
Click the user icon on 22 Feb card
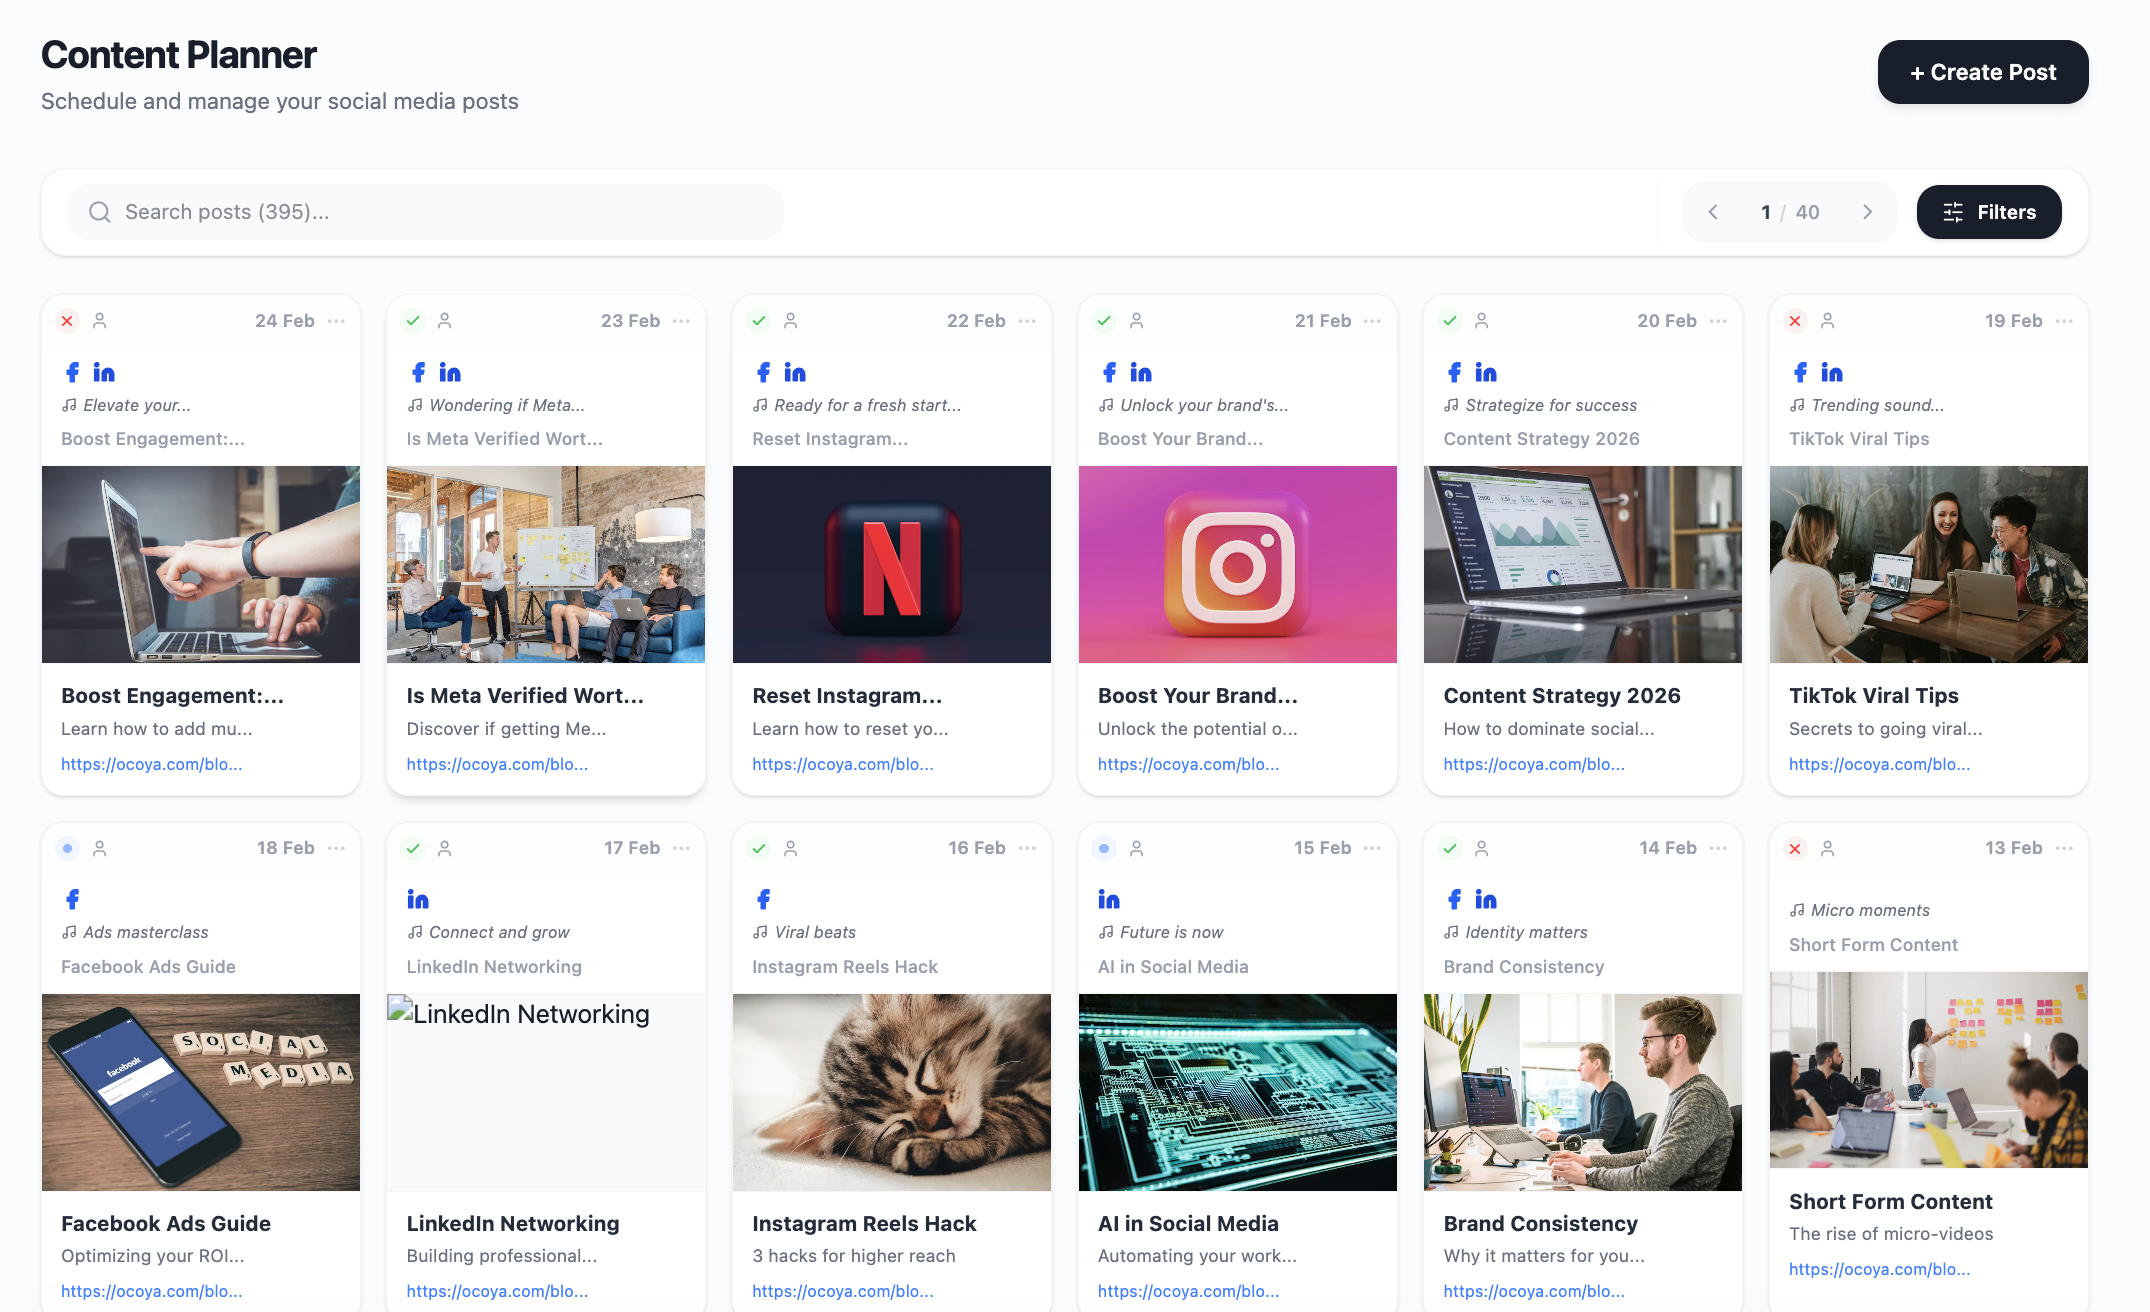pos(791,321)
